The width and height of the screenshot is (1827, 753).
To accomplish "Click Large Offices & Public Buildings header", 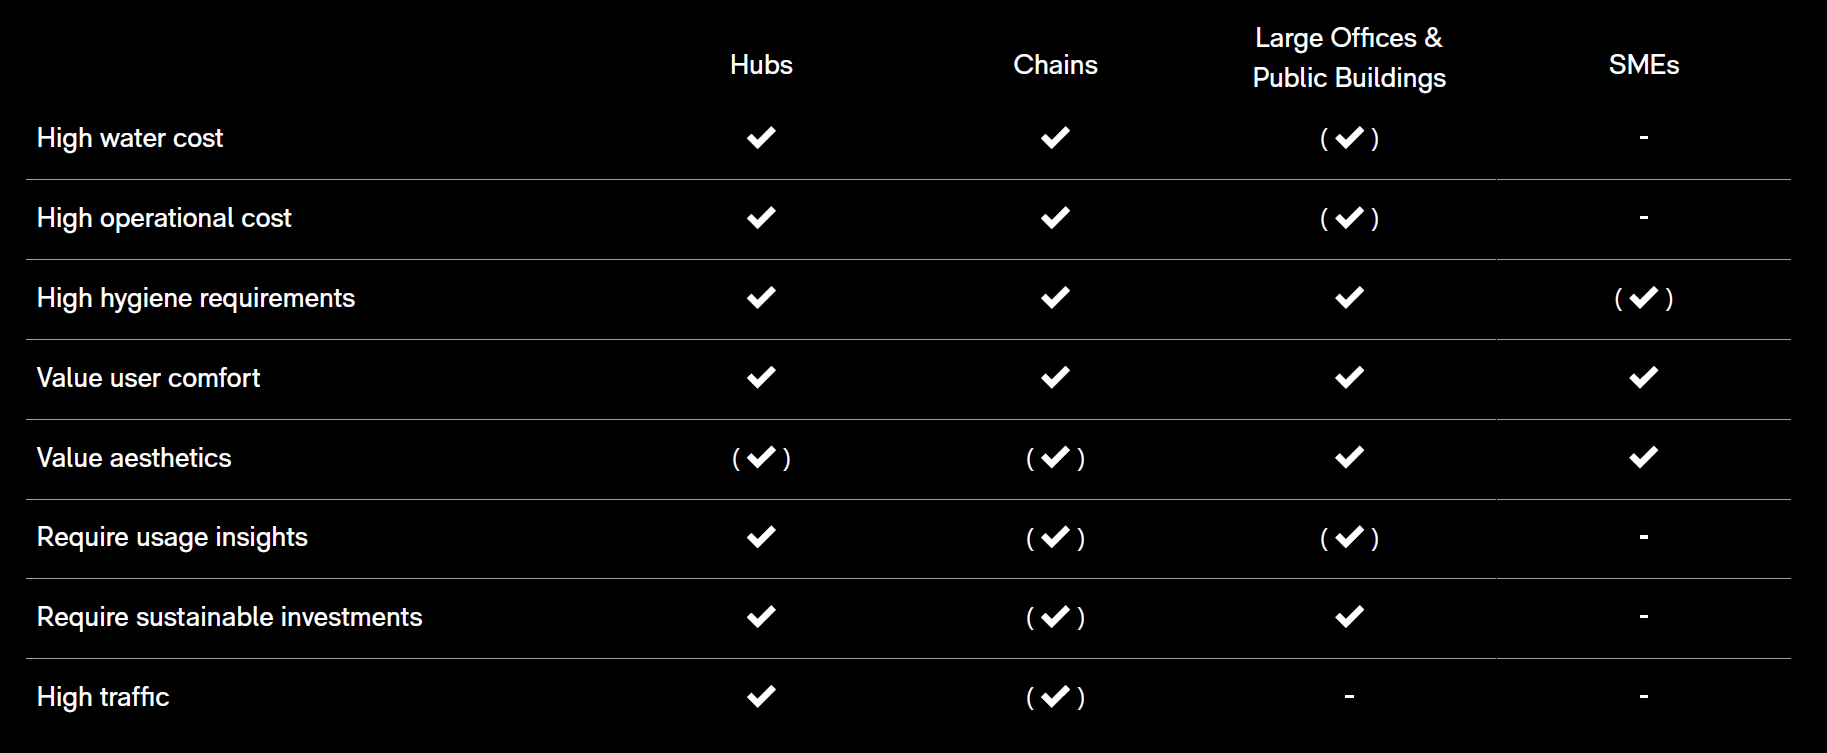I will (x=1349, y=58).
